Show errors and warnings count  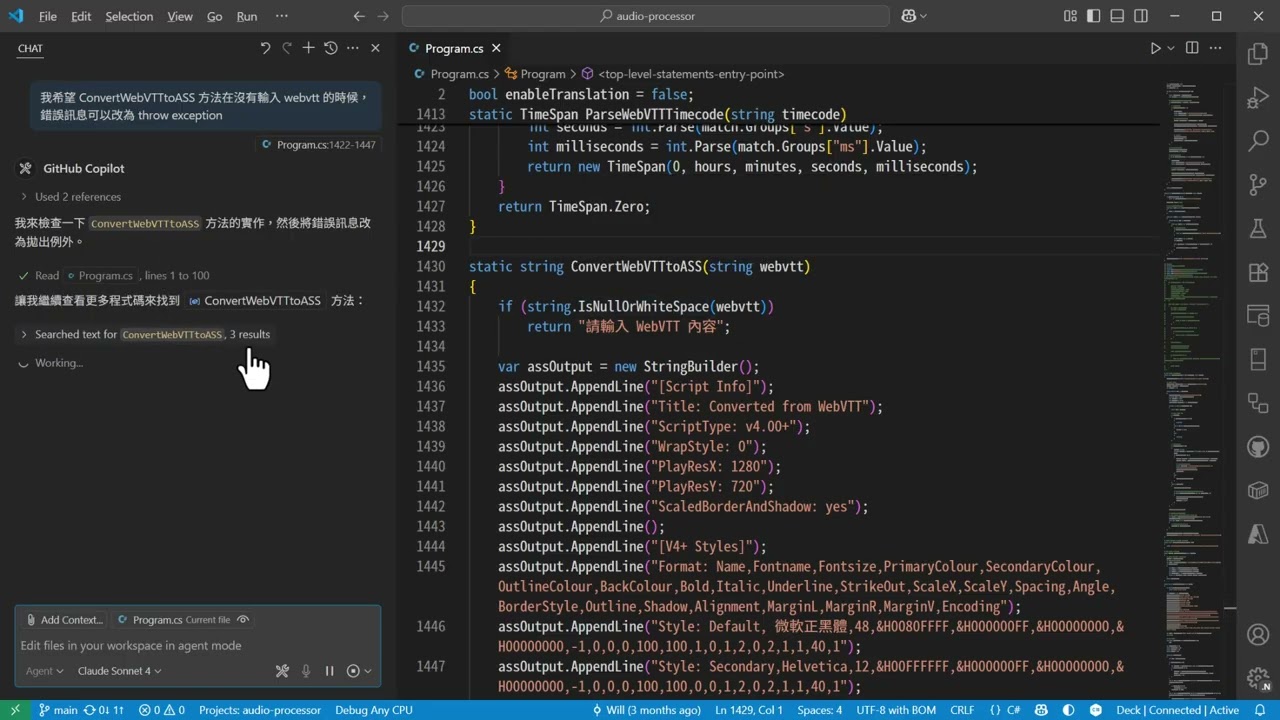162,710
